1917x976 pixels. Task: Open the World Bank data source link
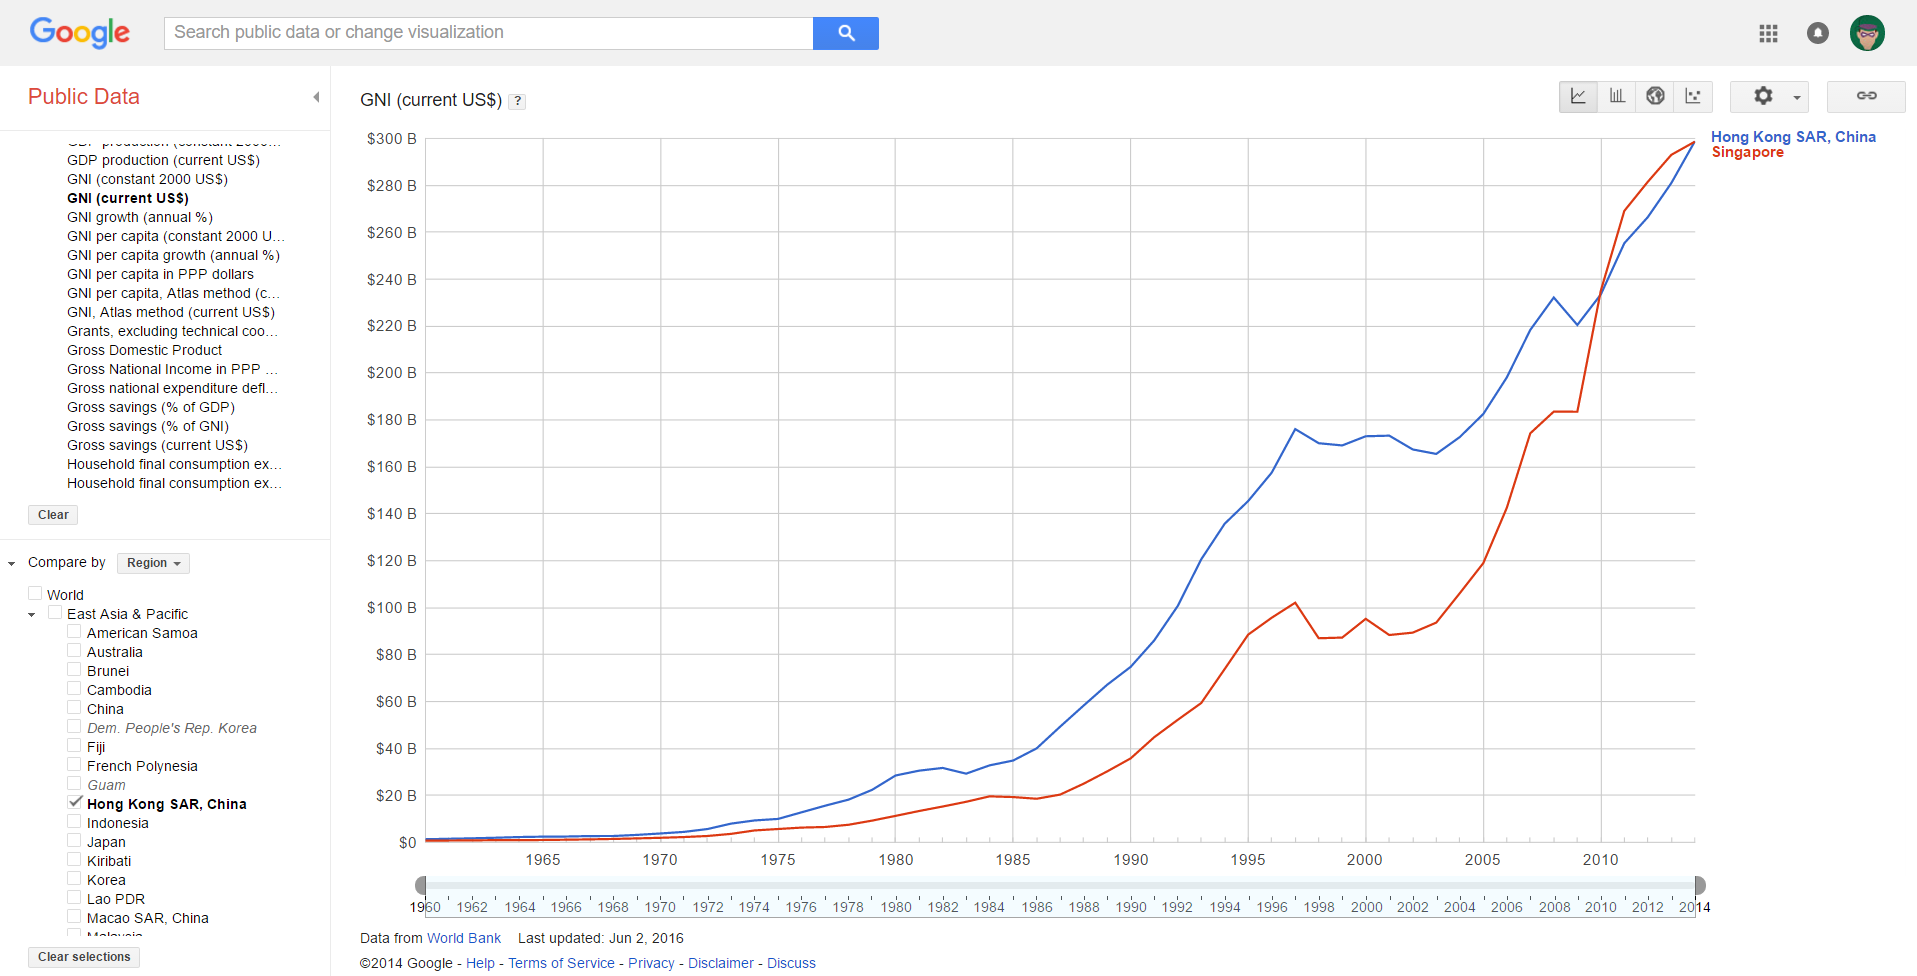(x=464, y=938)
